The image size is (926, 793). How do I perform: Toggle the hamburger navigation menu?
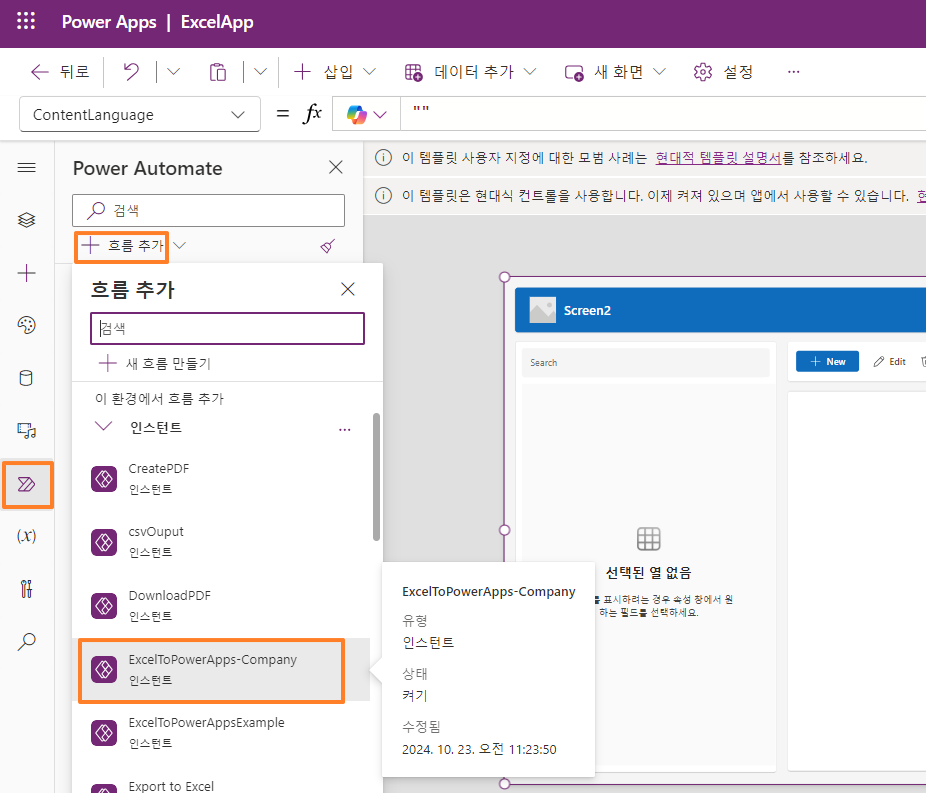(x=27, y=168)
